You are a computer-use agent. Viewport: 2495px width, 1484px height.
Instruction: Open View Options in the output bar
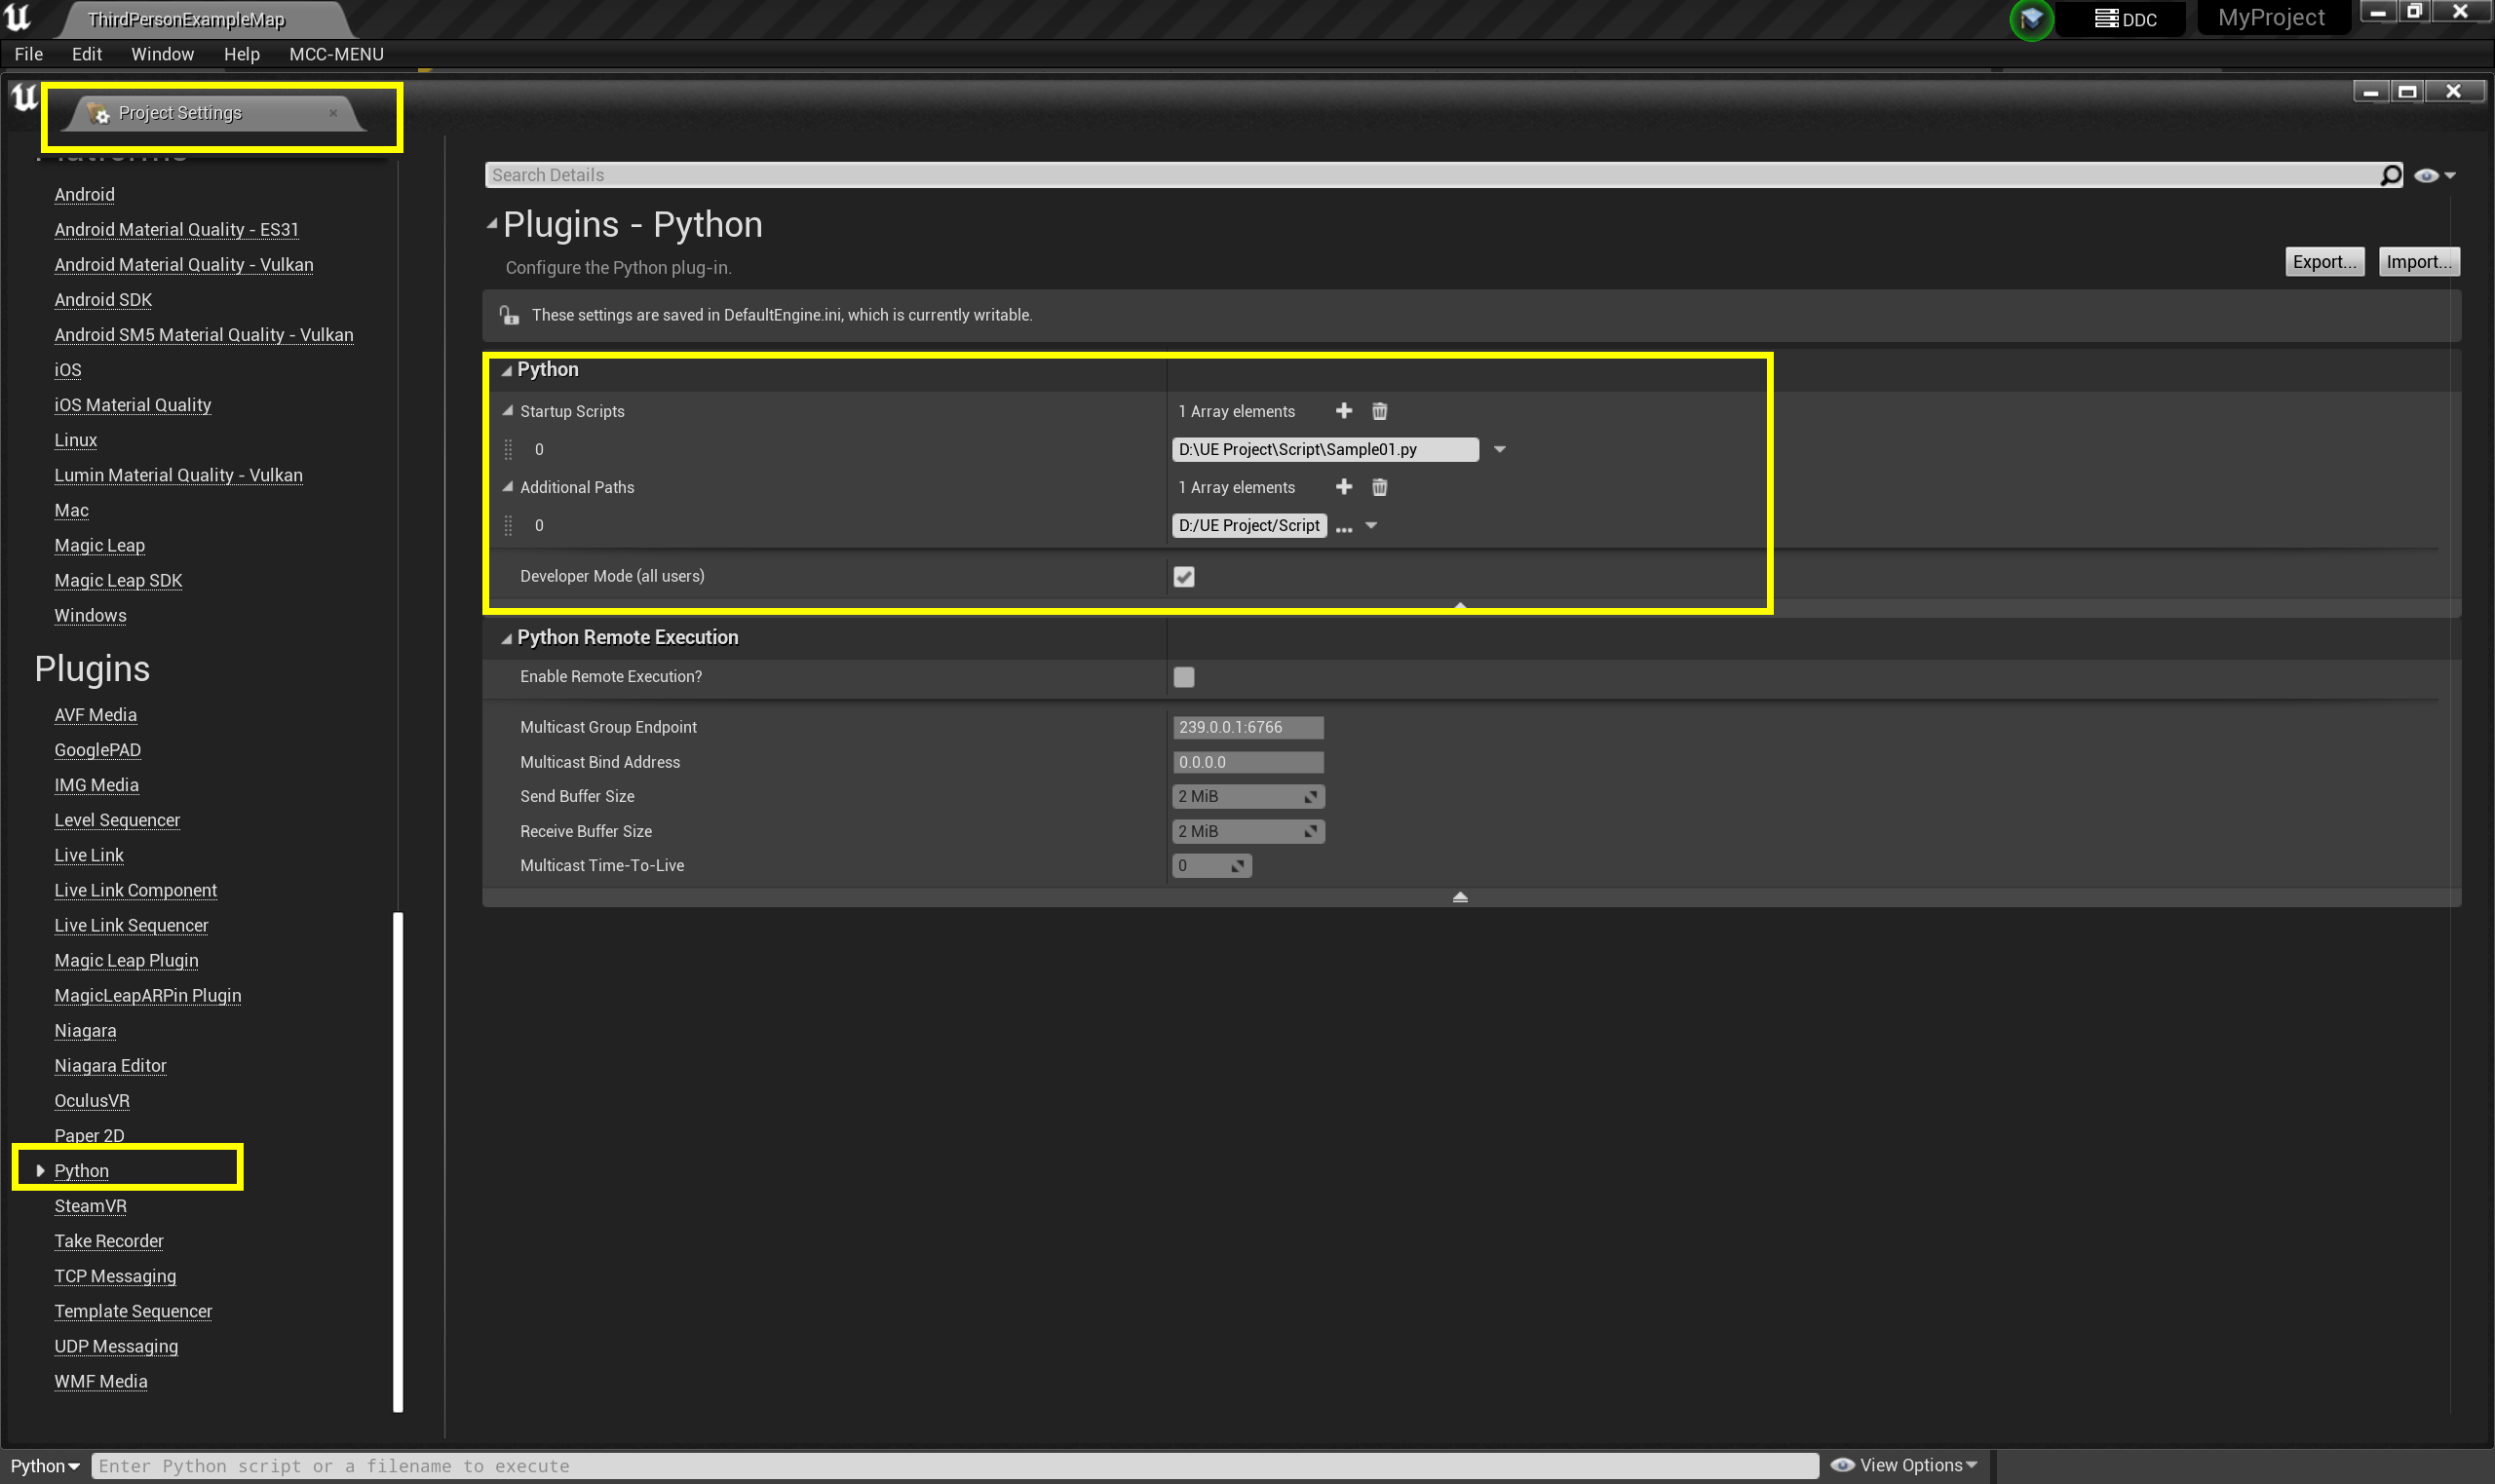pos(1904,1465)
